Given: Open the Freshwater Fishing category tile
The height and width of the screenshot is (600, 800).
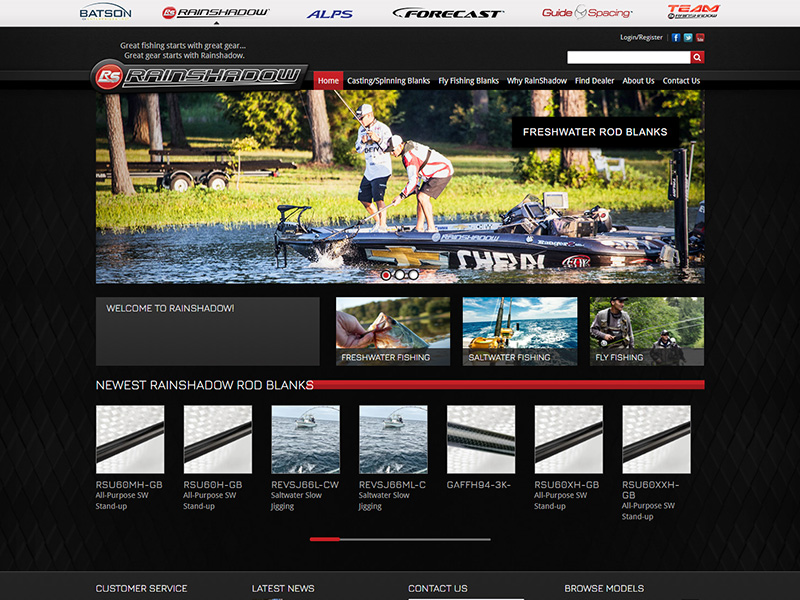Looking at the screenshot, I should coord(393,331).
